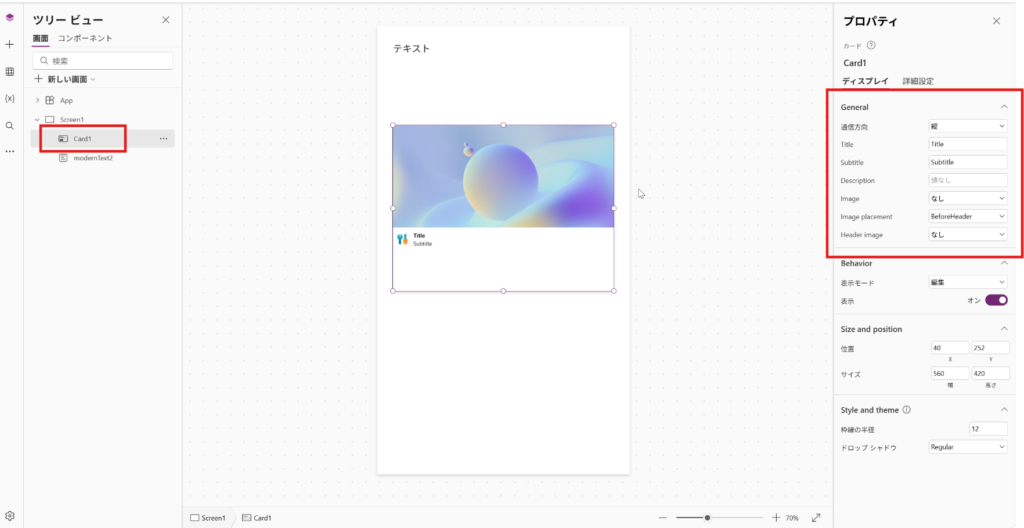Image resolution: width=1024 pixels, height=528 pixels.
Task: Open the 通信方向 dropdown
Action: pos(967,126)
